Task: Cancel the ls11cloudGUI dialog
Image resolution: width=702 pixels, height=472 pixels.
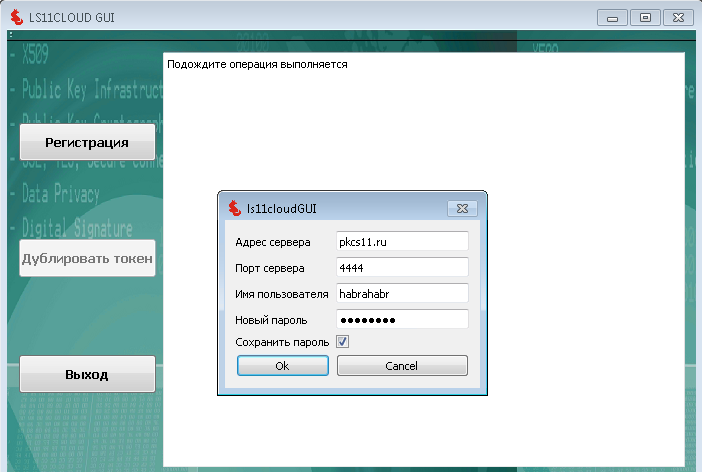Action: coord(402,366)
